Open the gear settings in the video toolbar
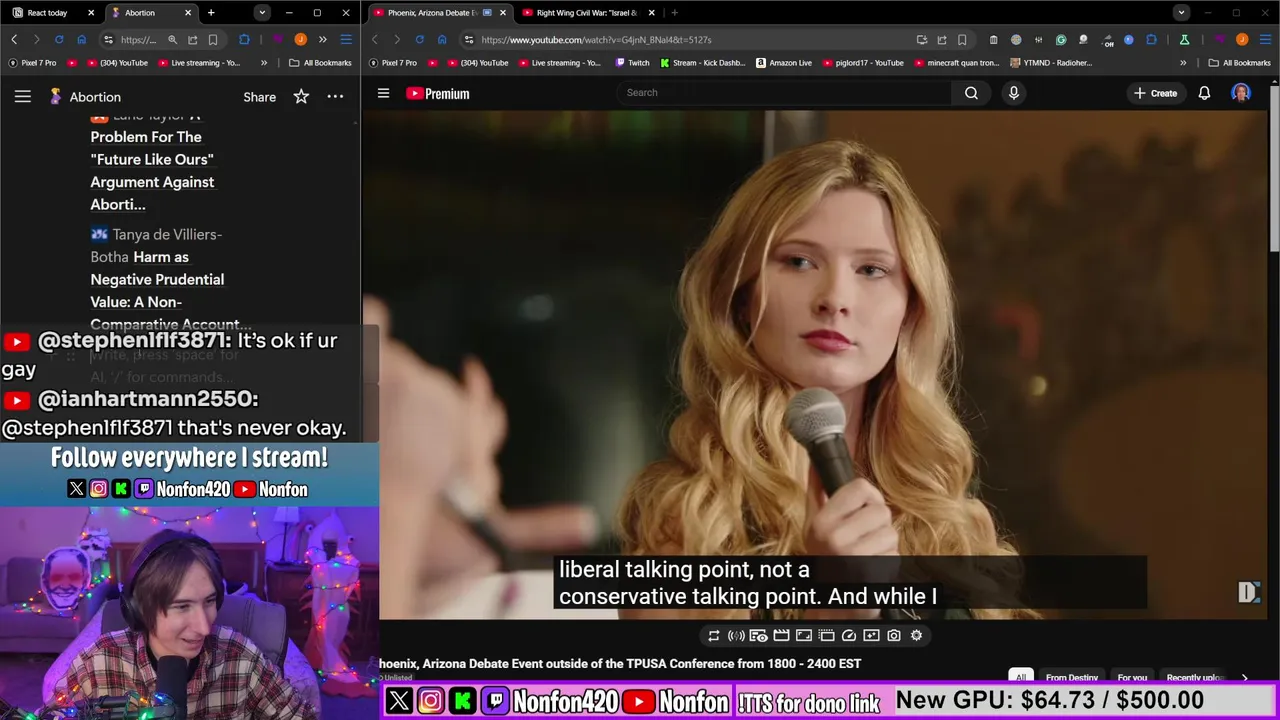1280x720 pixels. coord(916,635)
